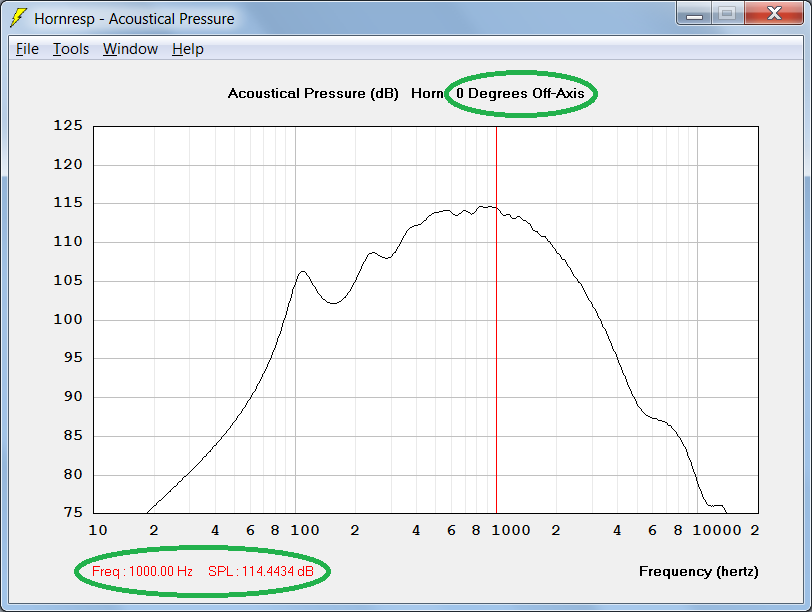Click the 75 value on the dB axis
The image size is (812, 612).
(73, 513)
